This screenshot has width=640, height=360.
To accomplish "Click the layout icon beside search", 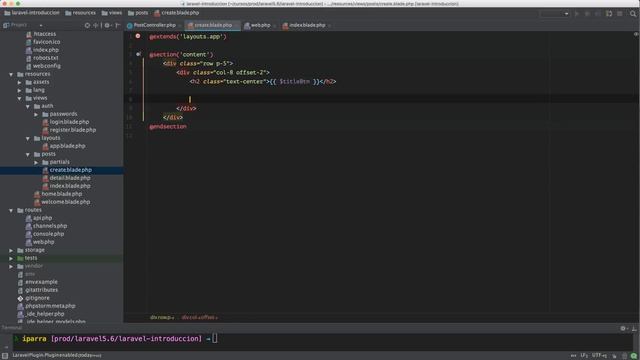I will 620,13.
